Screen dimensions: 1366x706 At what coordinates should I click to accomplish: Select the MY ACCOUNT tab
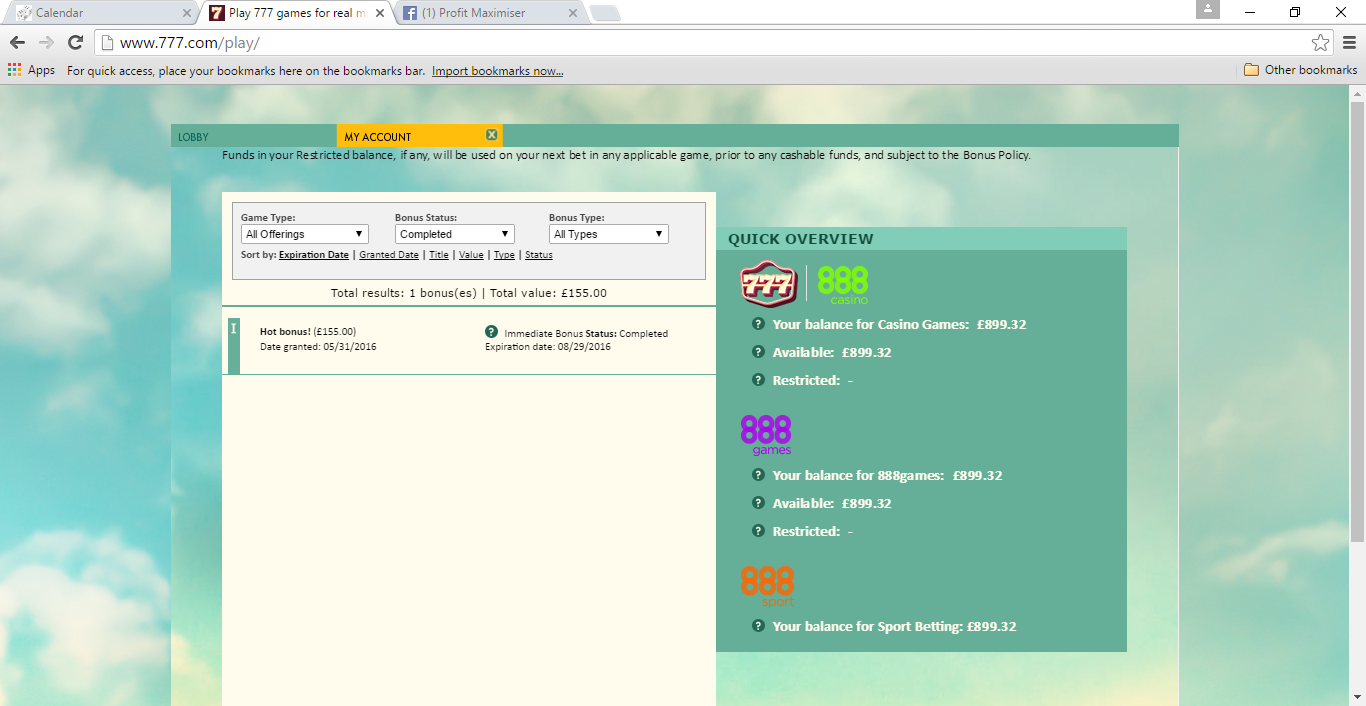pyautogui.click(x=420, y=136)
